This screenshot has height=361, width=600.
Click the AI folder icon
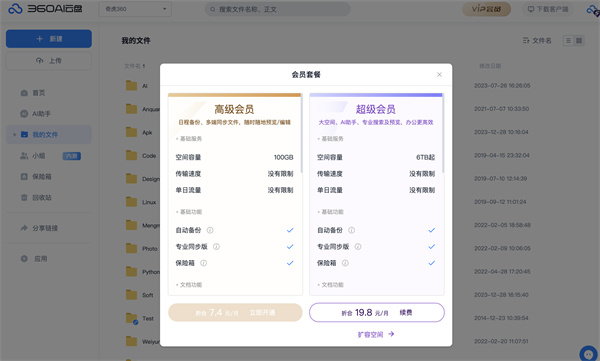click(x=131, y=85)
